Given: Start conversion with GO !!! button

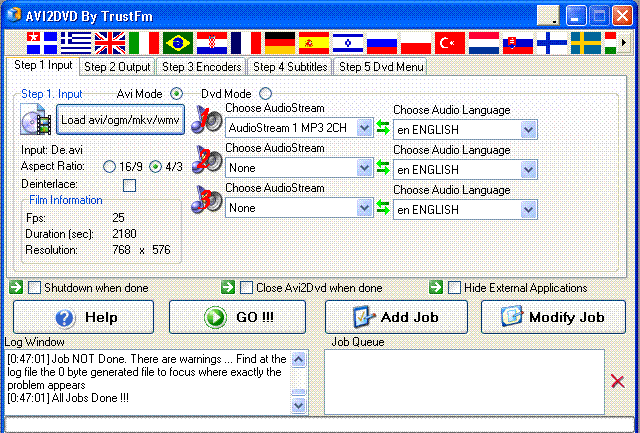Looking at the screenshot, I should pos(237,317).
